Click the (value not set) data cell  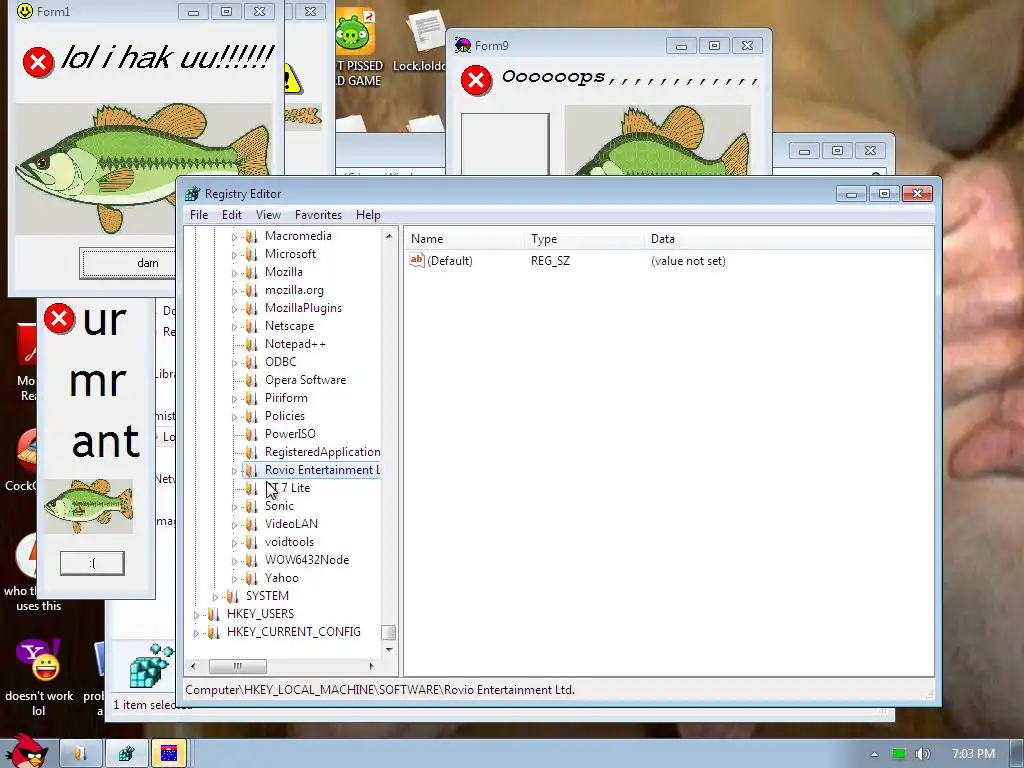pos(688,261)
